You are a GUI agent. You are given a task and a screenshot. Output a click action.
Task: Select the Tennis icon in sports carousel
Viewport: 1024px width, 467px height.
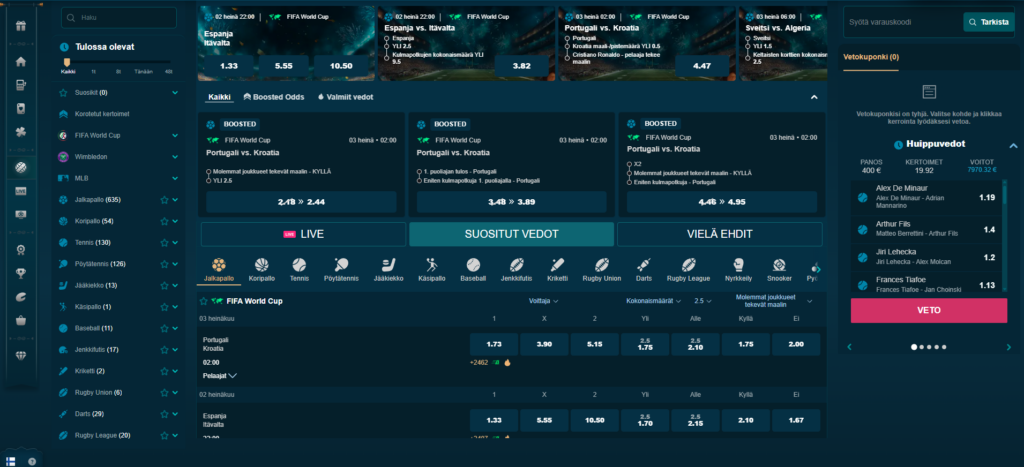[x=299, y=265]
